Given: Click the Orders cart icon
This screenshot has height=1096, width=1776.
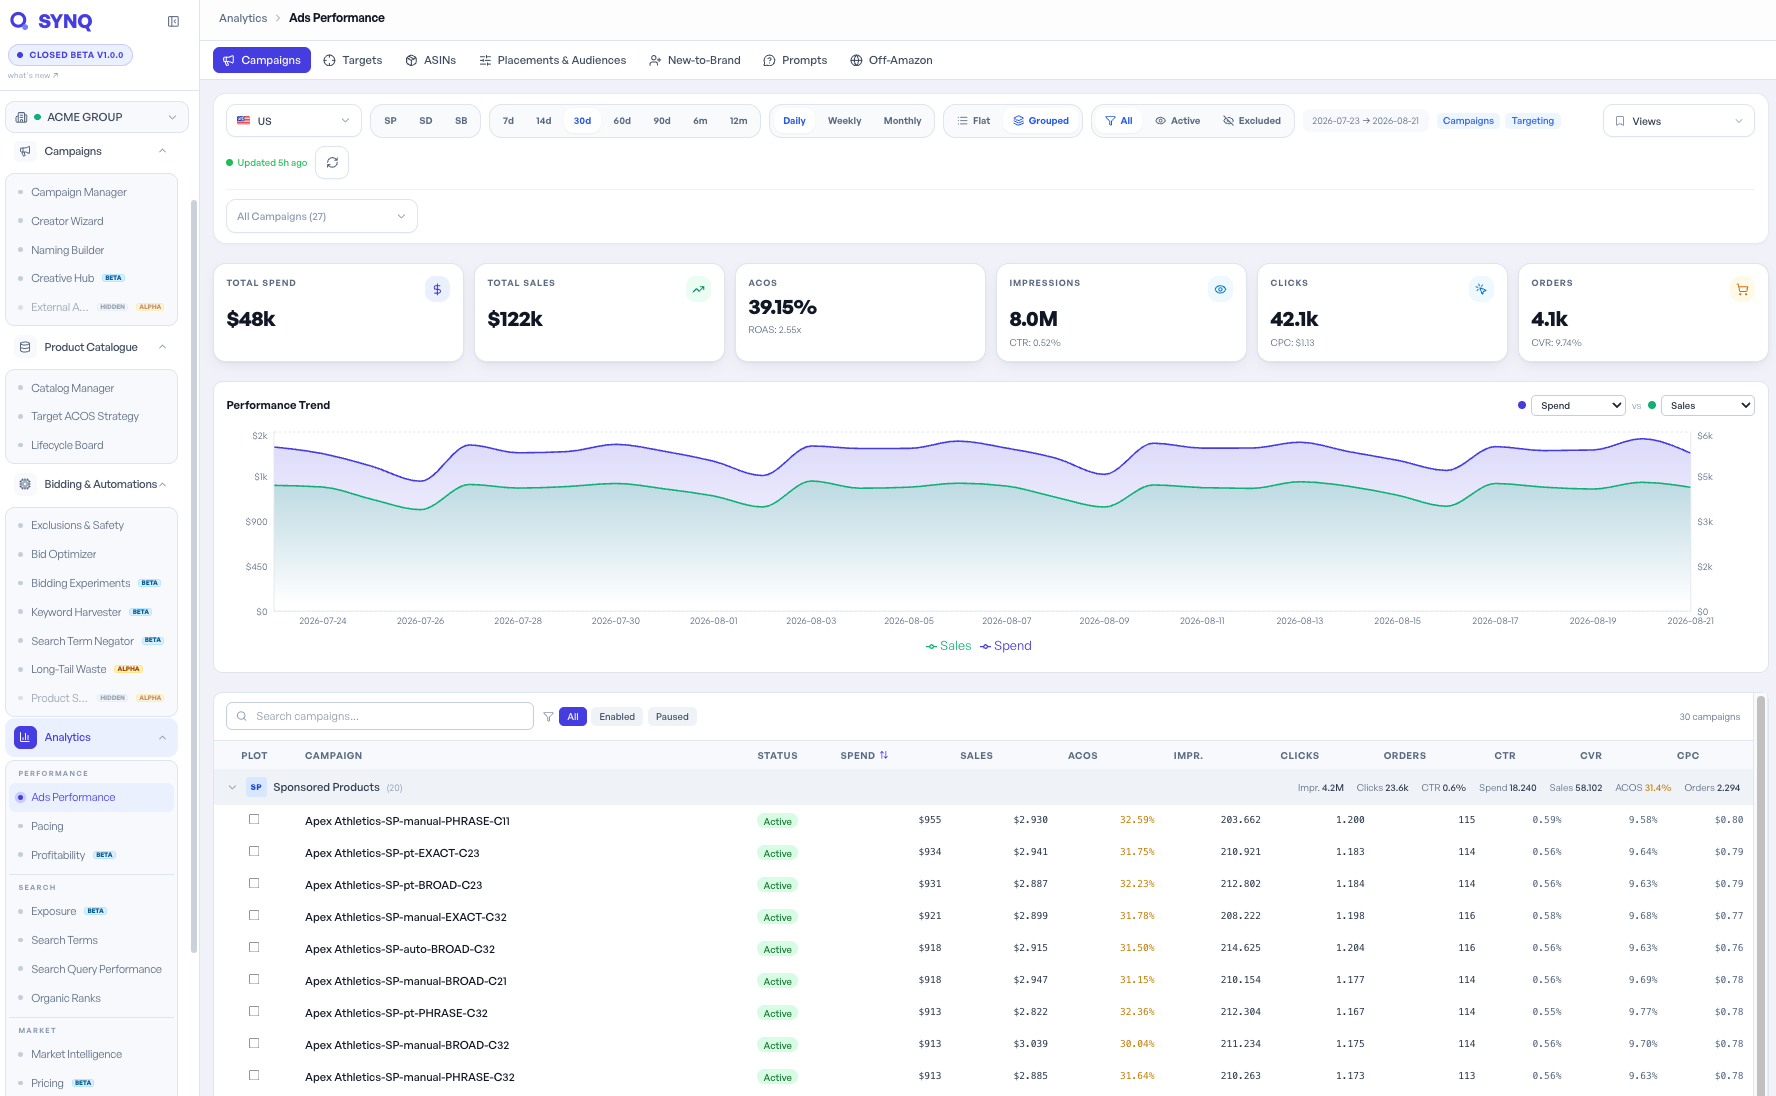Looking at the screenshot, I should 1742,289.
